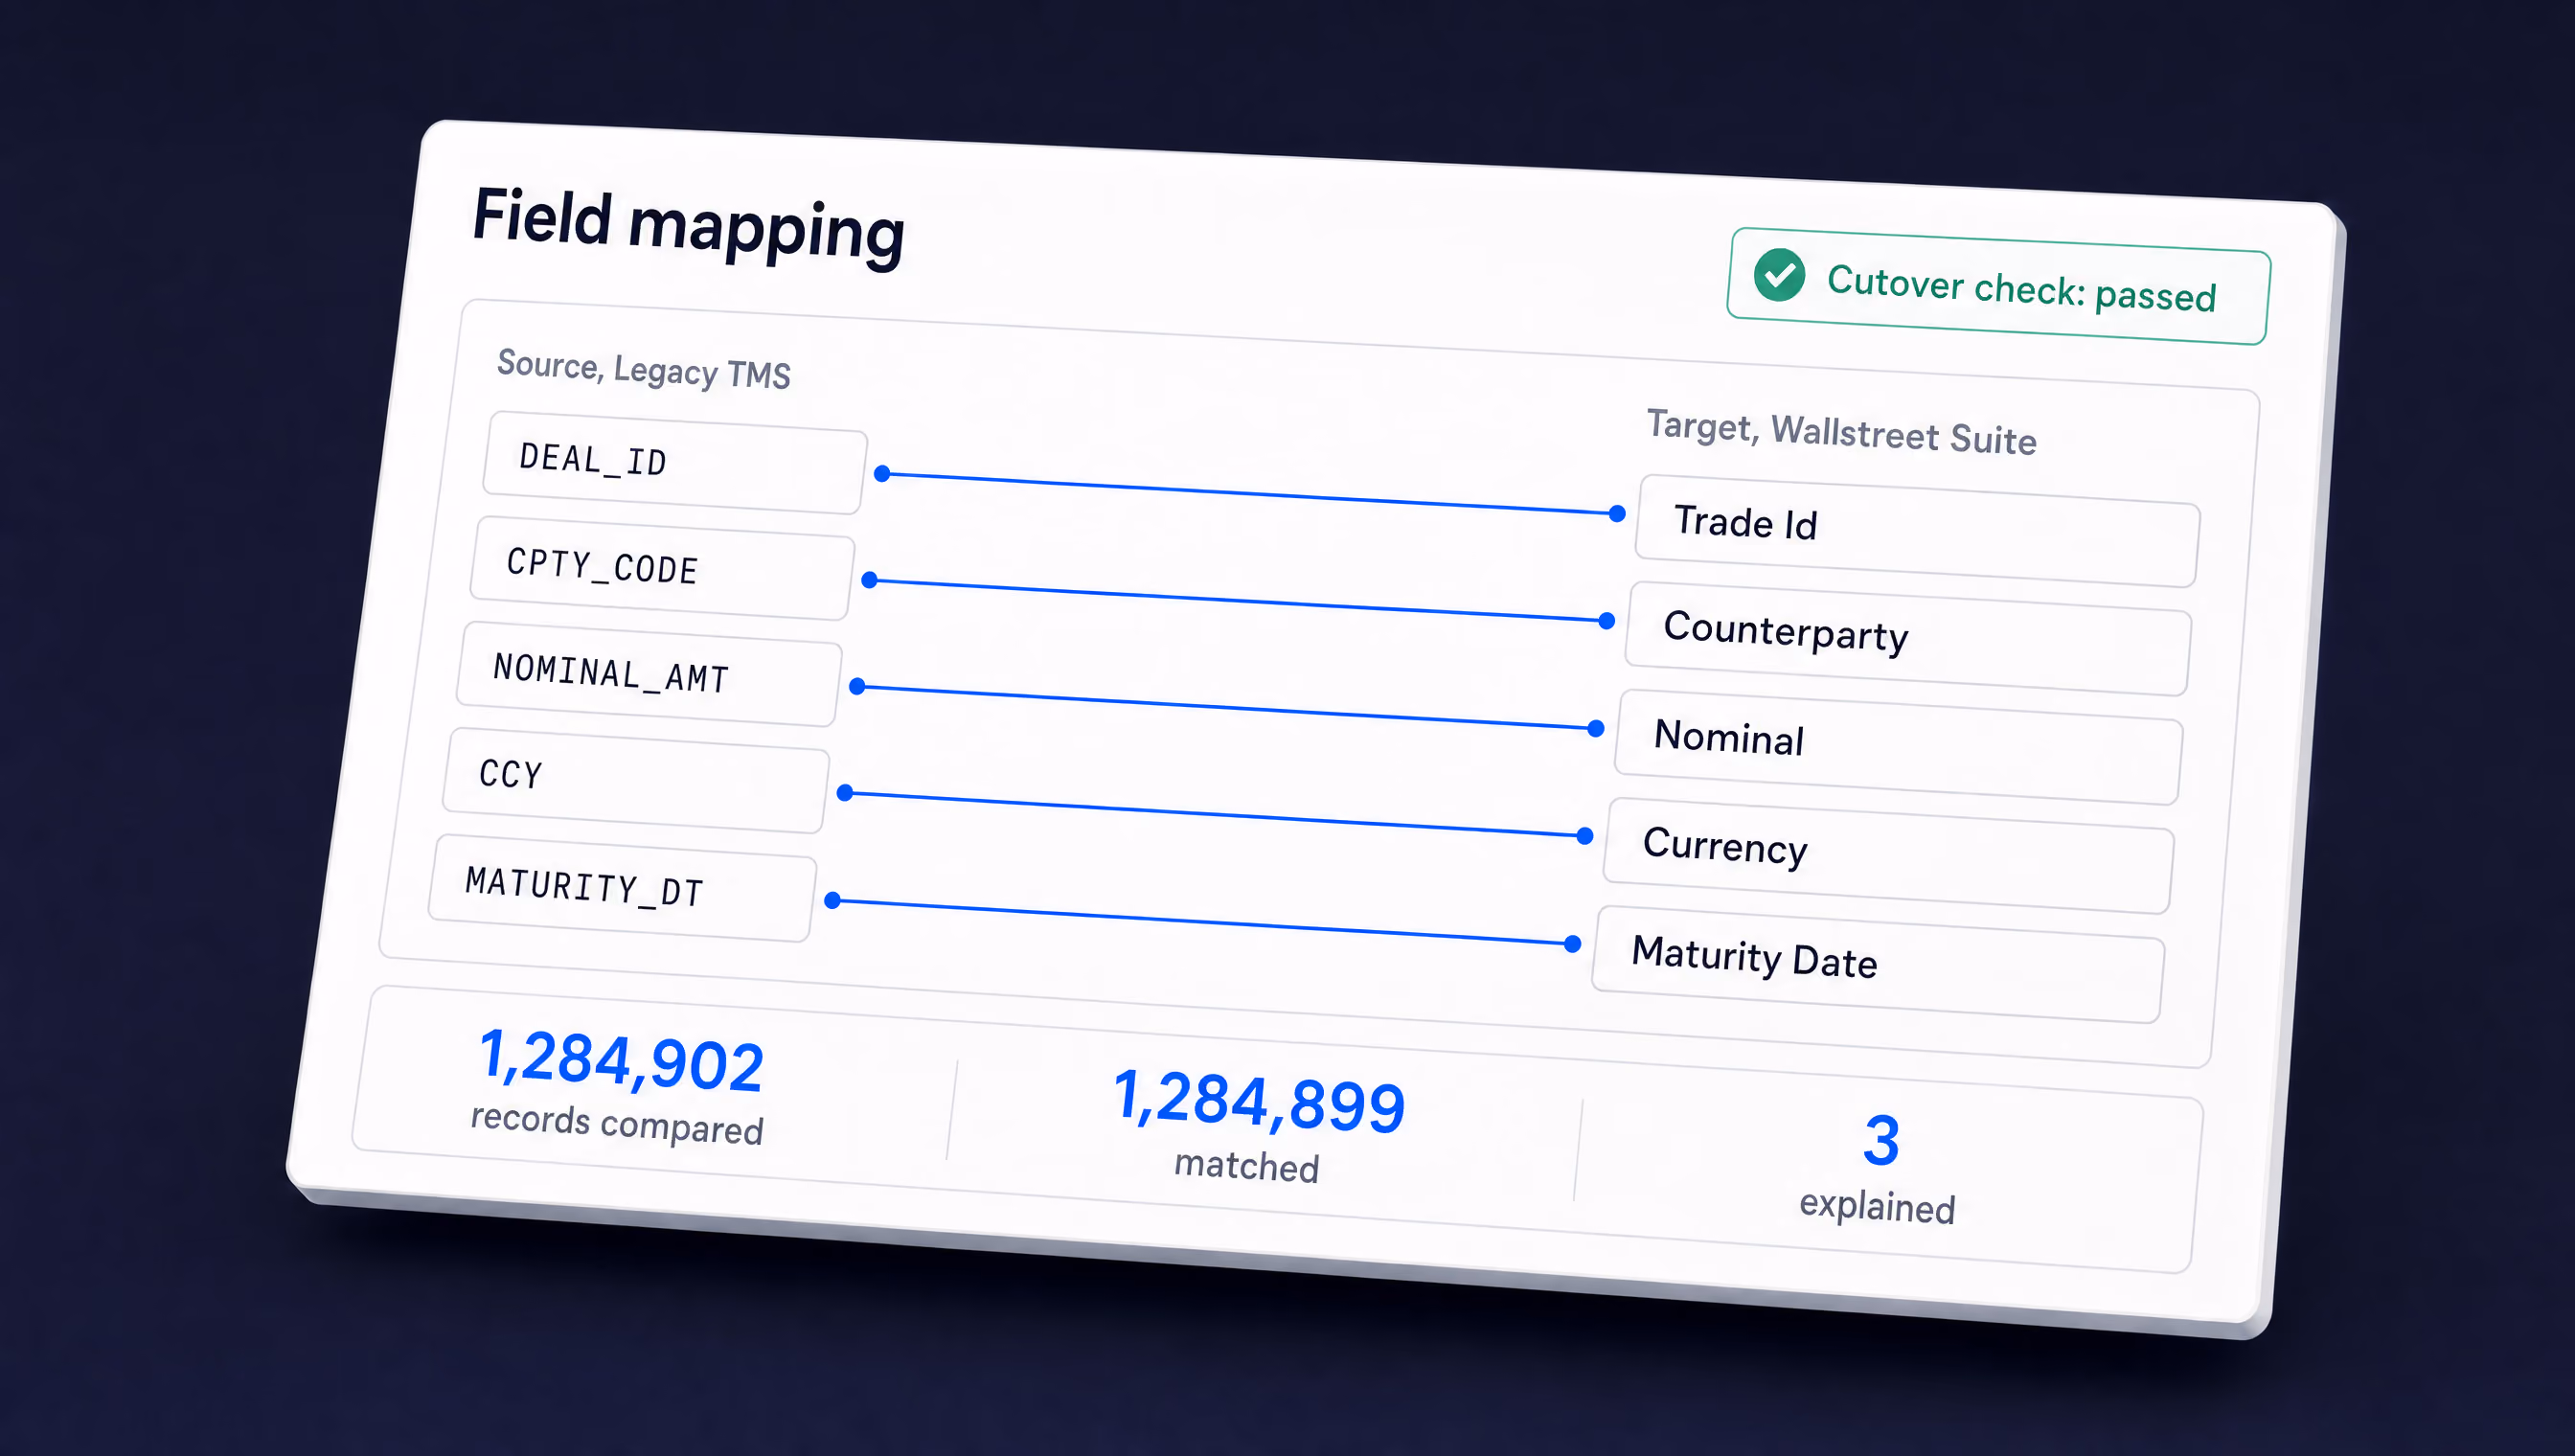
Task: Click the connector dot beside NOMINAL_AMT
Action: [857, 686]
